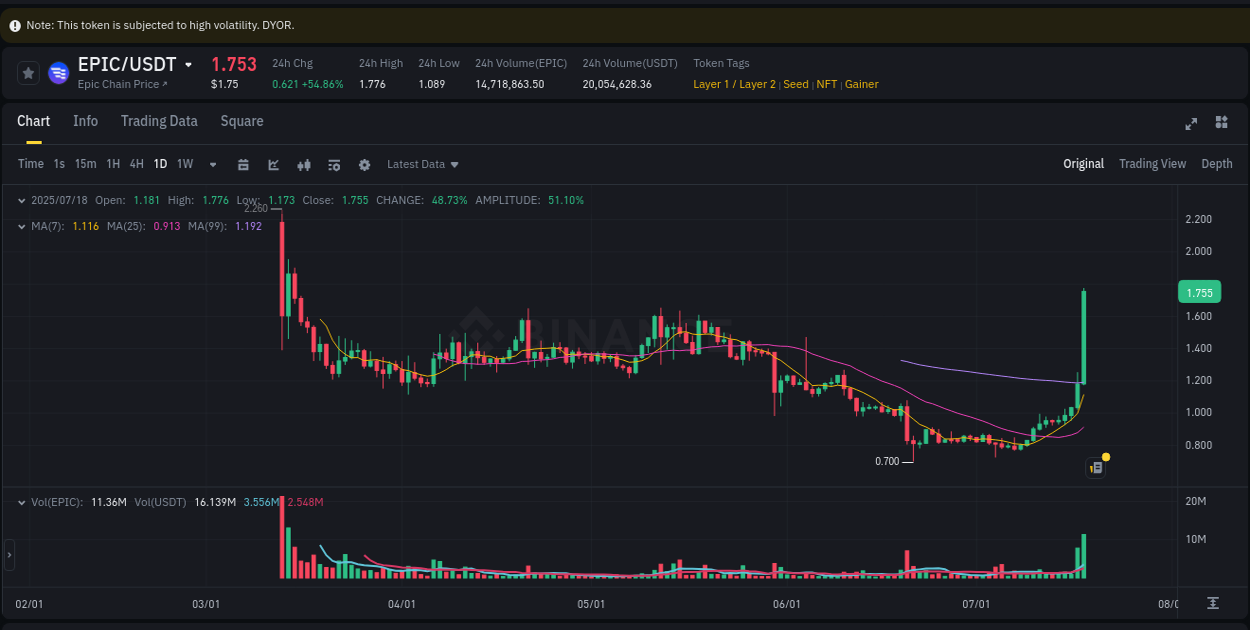Switch to the Trading Data tab

click(x=159, y=121)
